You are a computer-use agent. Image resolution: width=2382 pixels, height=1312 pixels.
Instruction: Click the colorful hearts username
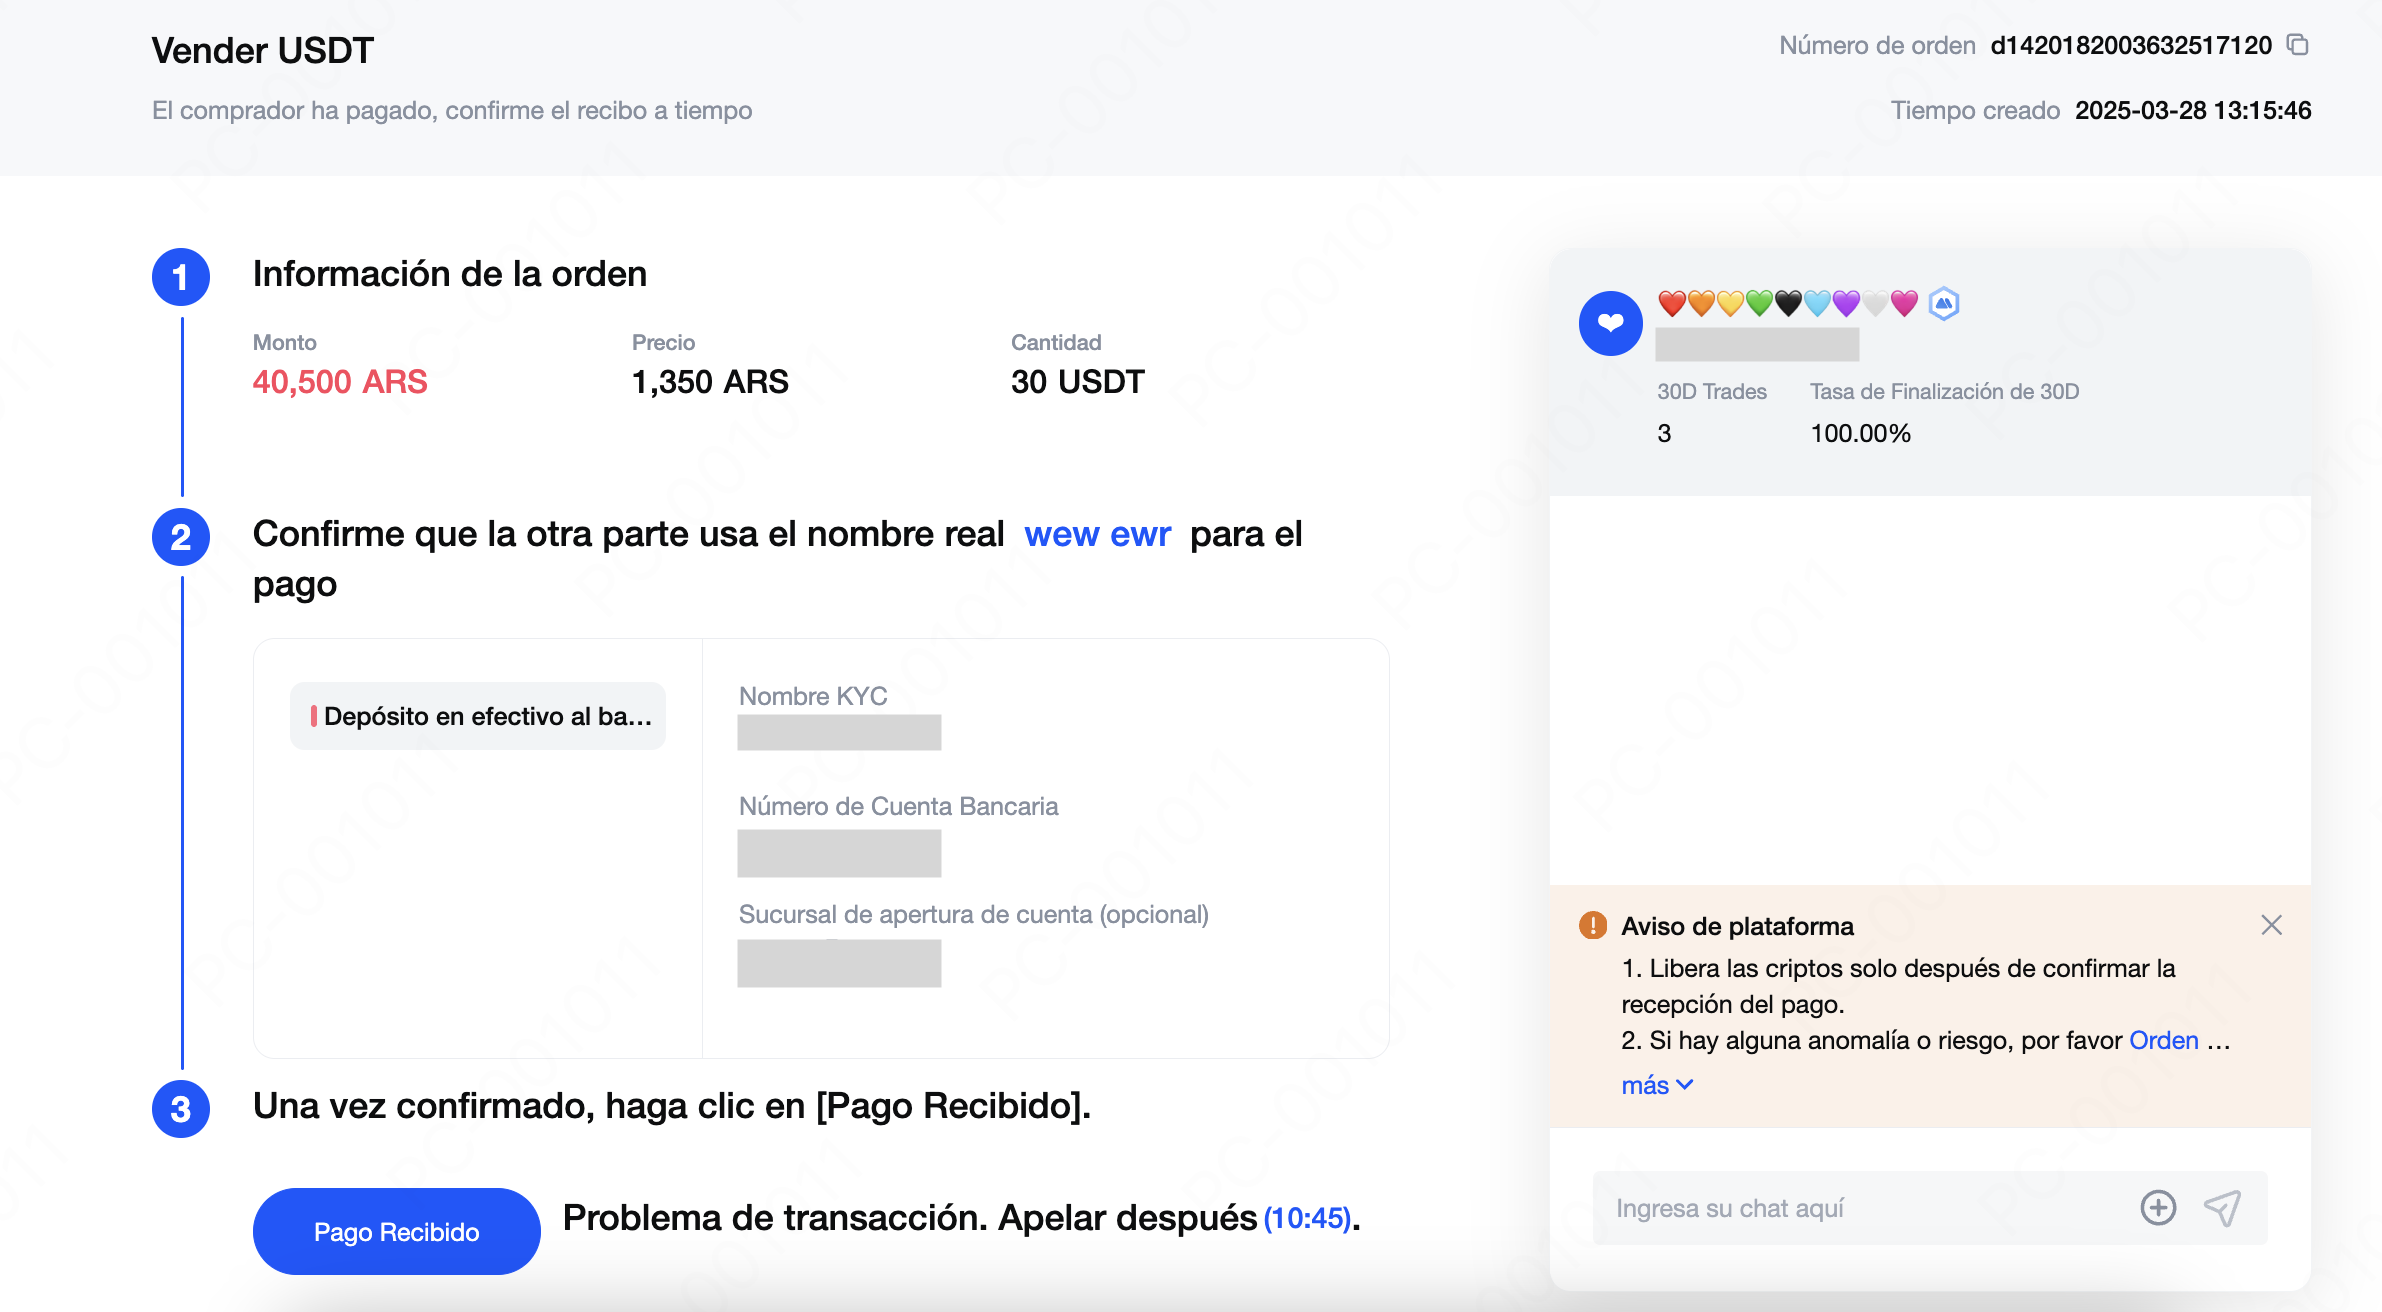1787,303
